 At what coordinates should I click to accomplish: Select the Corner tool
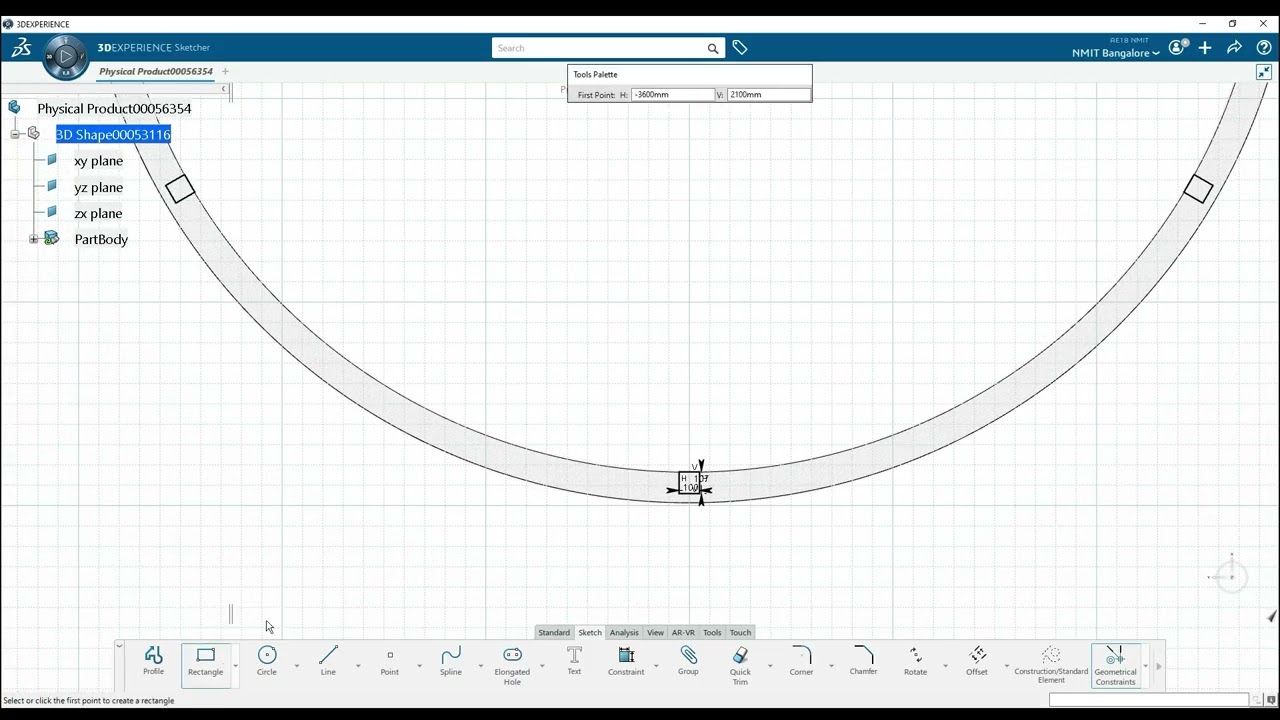click(x=801, y=662)
